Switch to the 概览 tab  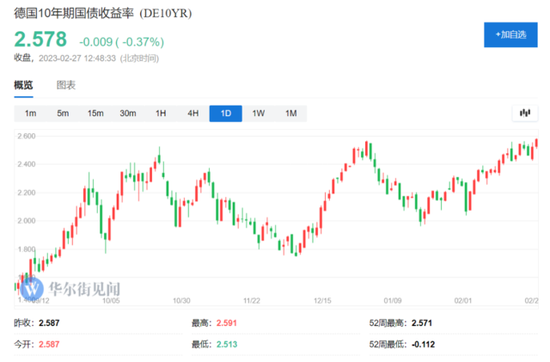pyautogui.click(x=24, y=85)
